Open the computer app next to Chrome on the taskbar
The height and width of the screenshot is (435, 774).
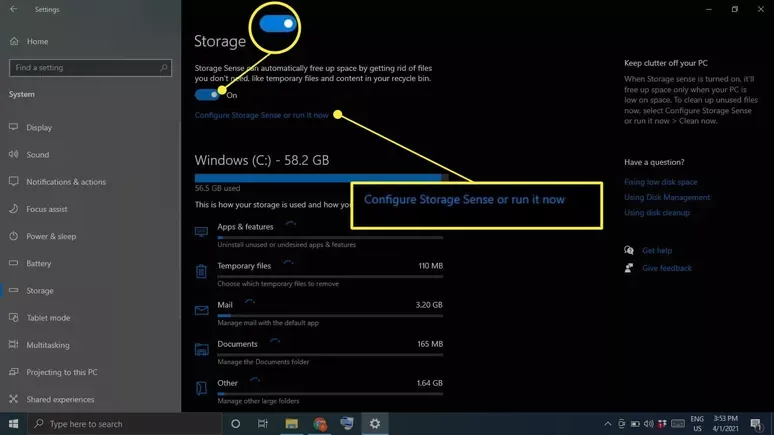point(347,424)
